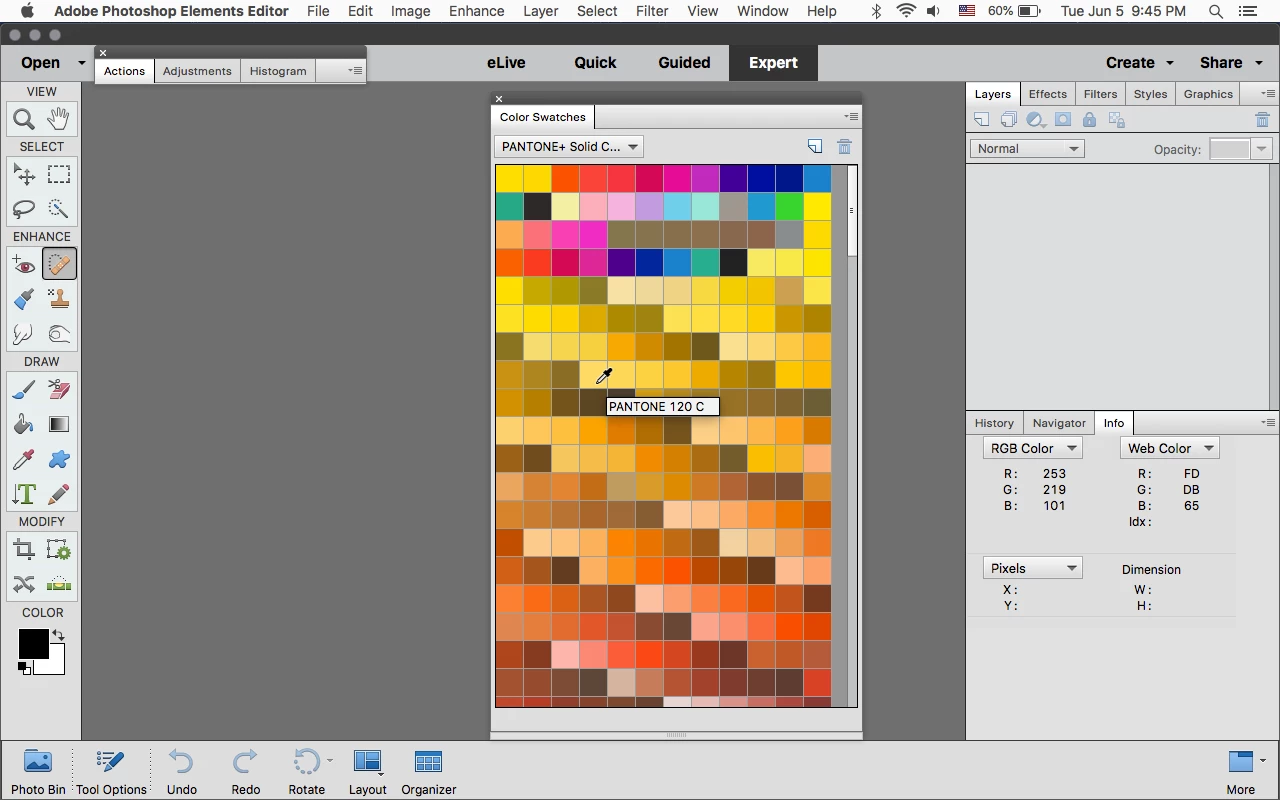Open the Organizer
The height and width of the screenshot is (800, 1280).
[429, 772]
